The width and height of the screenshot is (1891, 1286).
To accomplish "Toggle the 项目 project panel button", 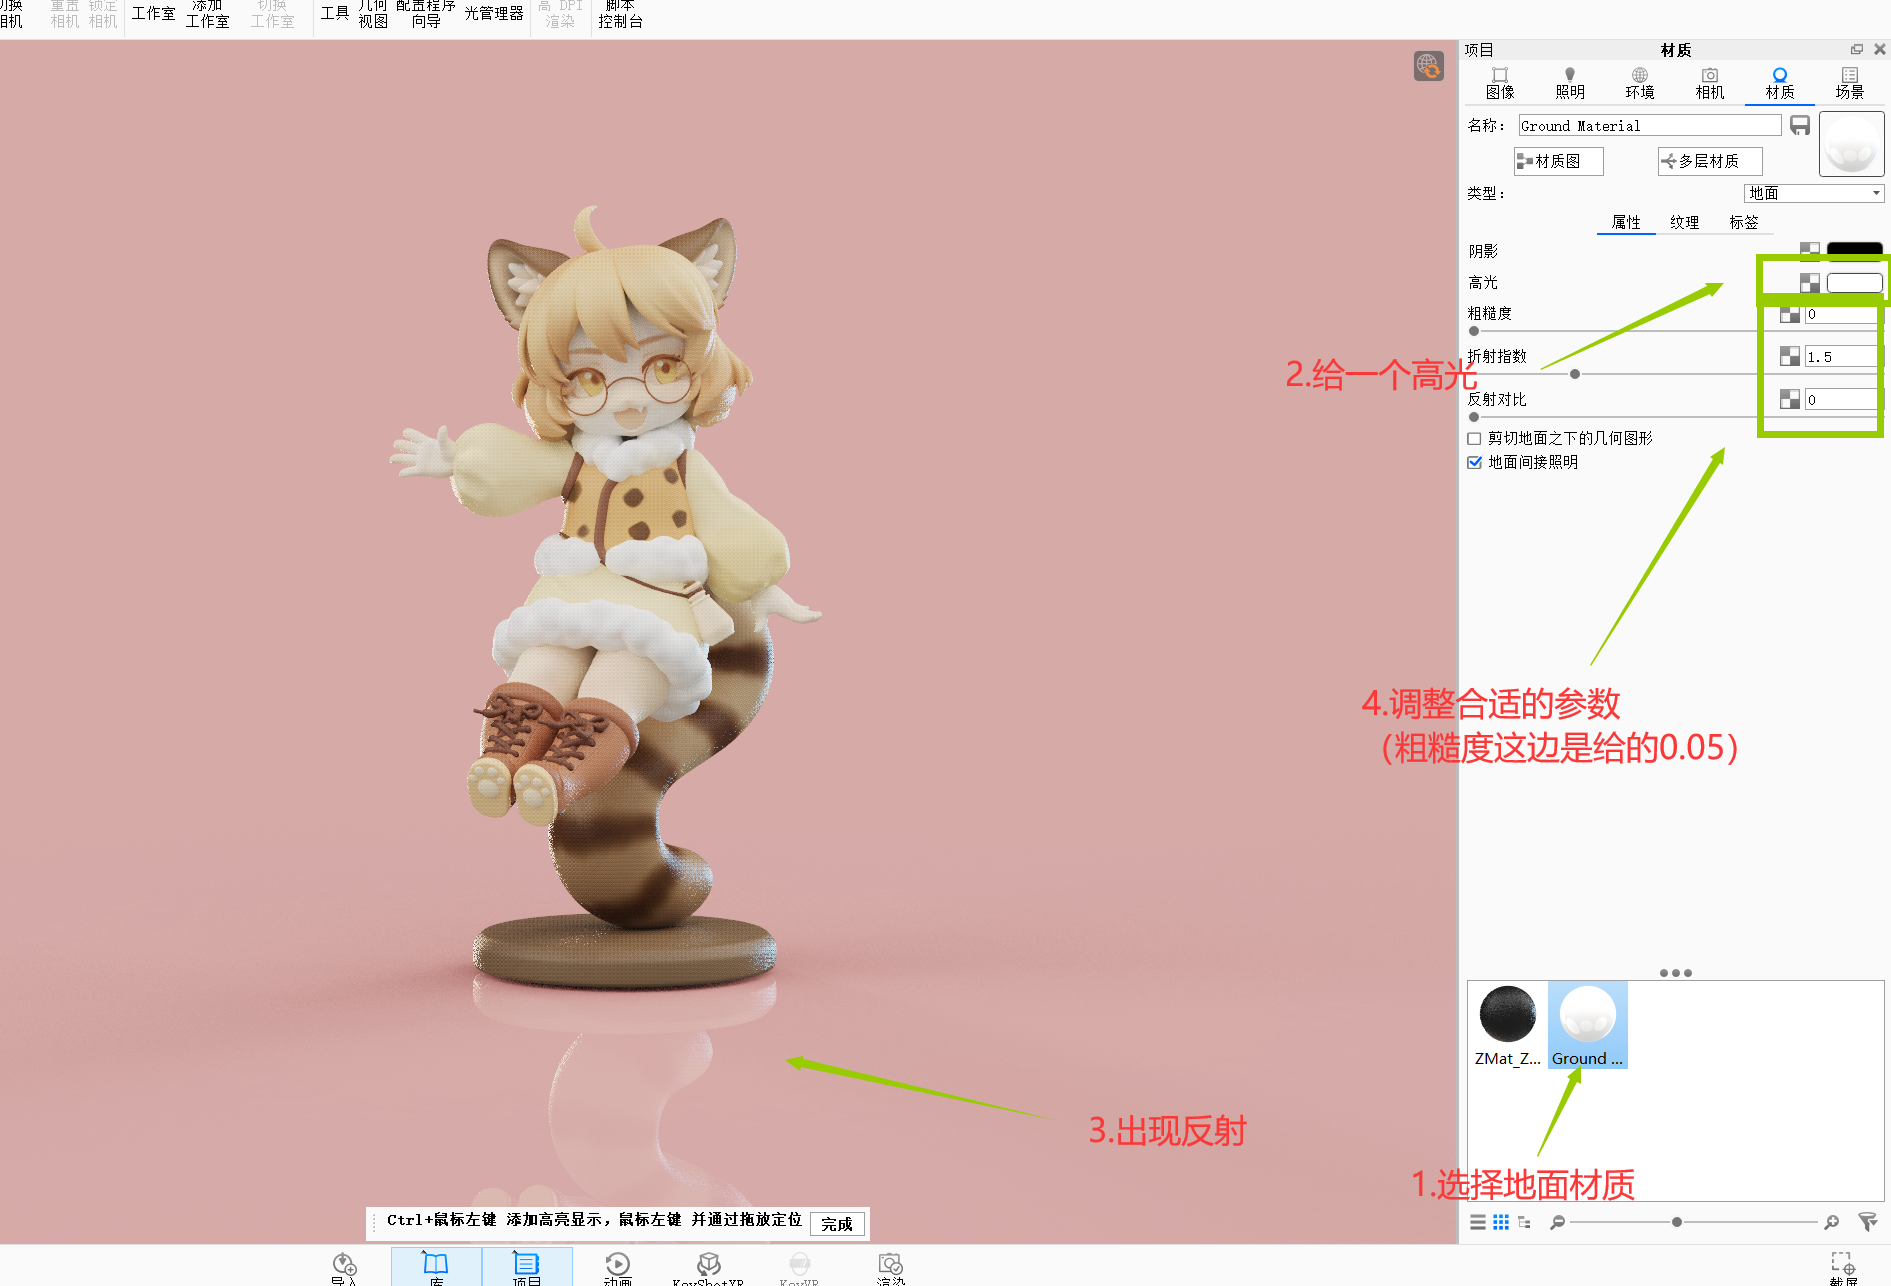I will coord(527,1267).
